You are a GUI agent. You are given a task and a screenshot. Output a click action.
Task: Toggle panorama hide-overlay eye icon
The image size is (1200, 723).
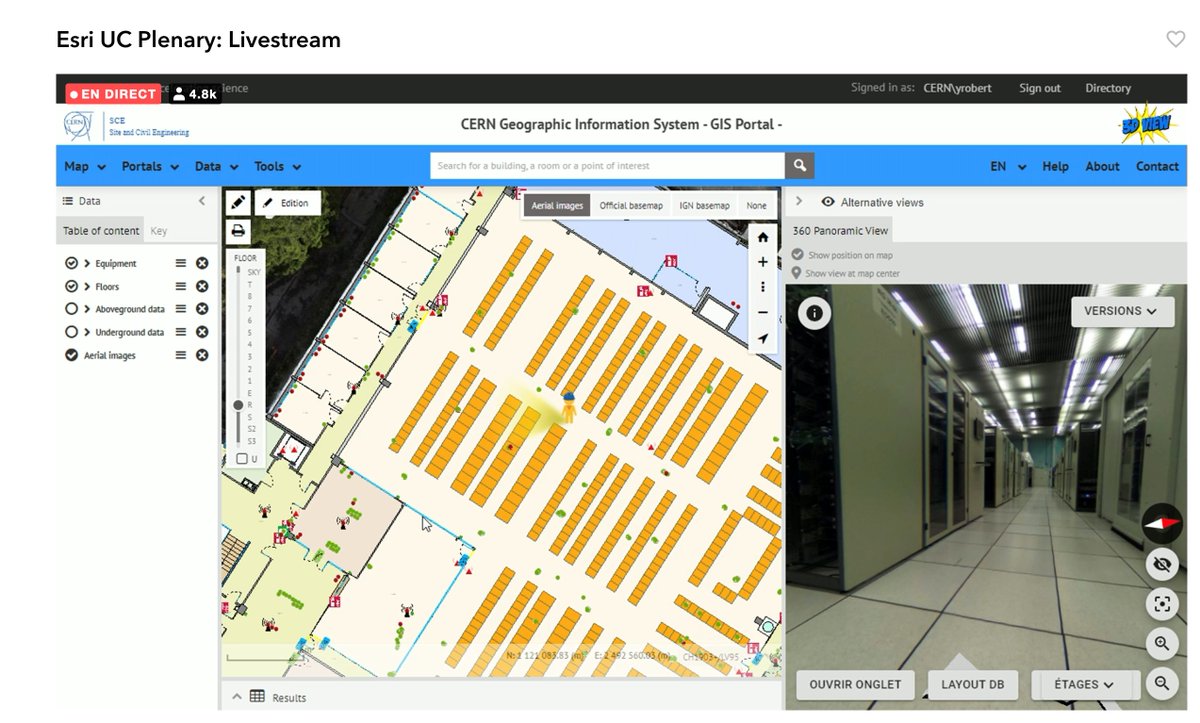1161,564
